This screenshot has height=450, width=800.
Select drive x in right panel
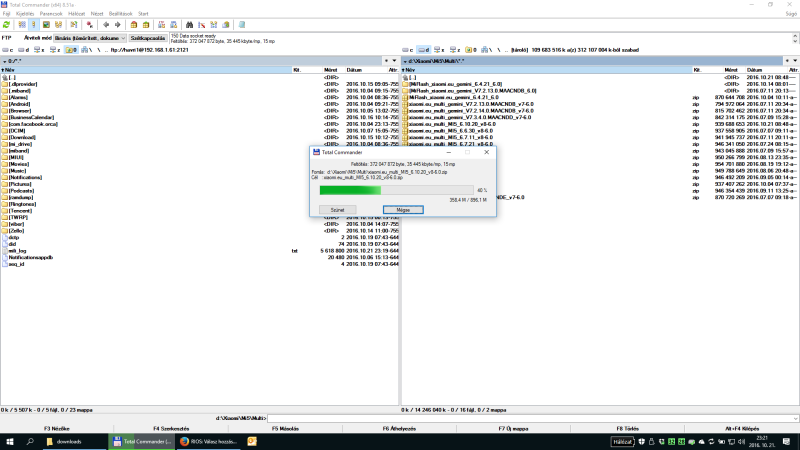pyautogui.click(x=439, y=50)
